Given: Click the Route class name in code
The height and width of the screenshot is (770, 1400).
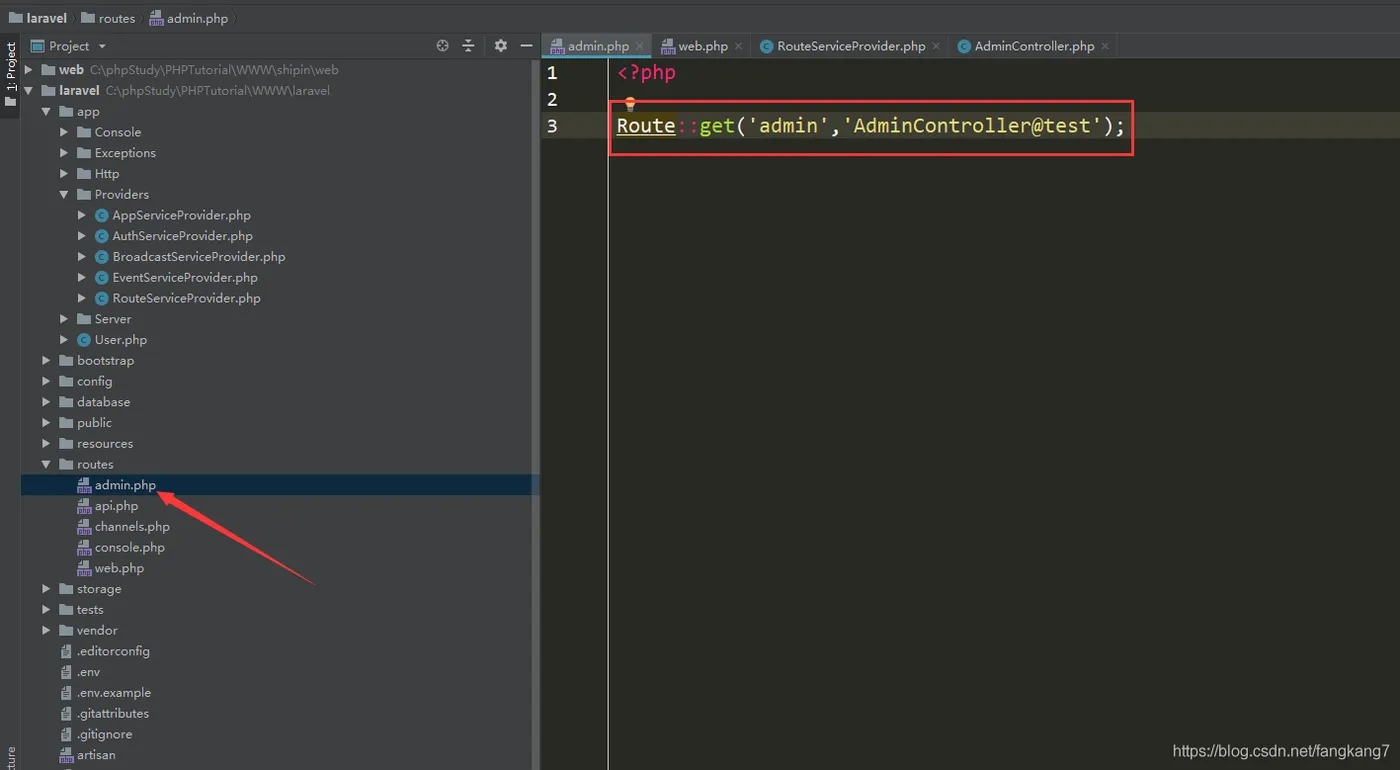Looking at the screenshot, I should (646, 126).
